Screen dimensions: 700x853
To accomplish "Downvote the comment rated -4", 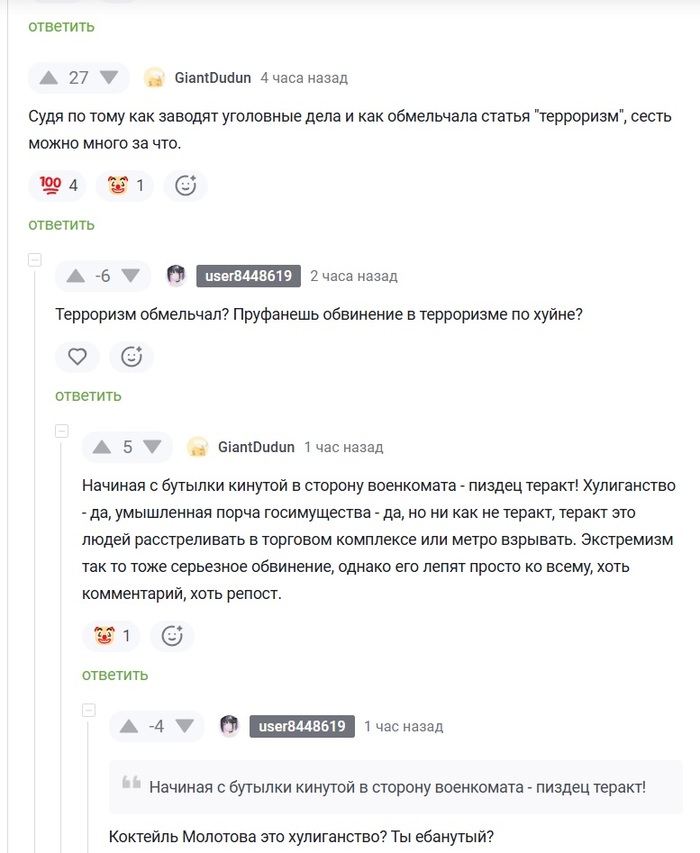I will point(183,726).
